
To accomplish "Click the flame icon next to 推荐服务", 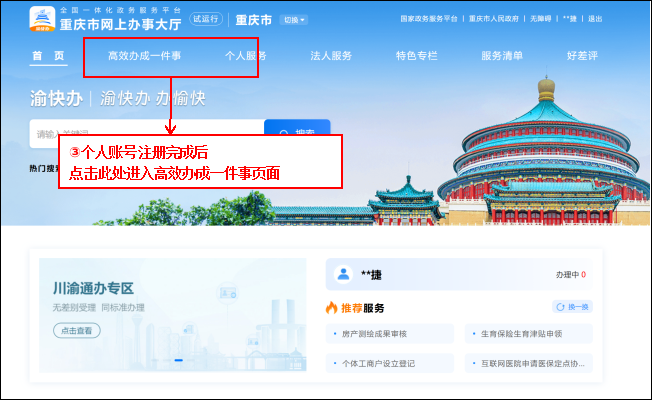I will pyautogui.click(x=332, y=308).
